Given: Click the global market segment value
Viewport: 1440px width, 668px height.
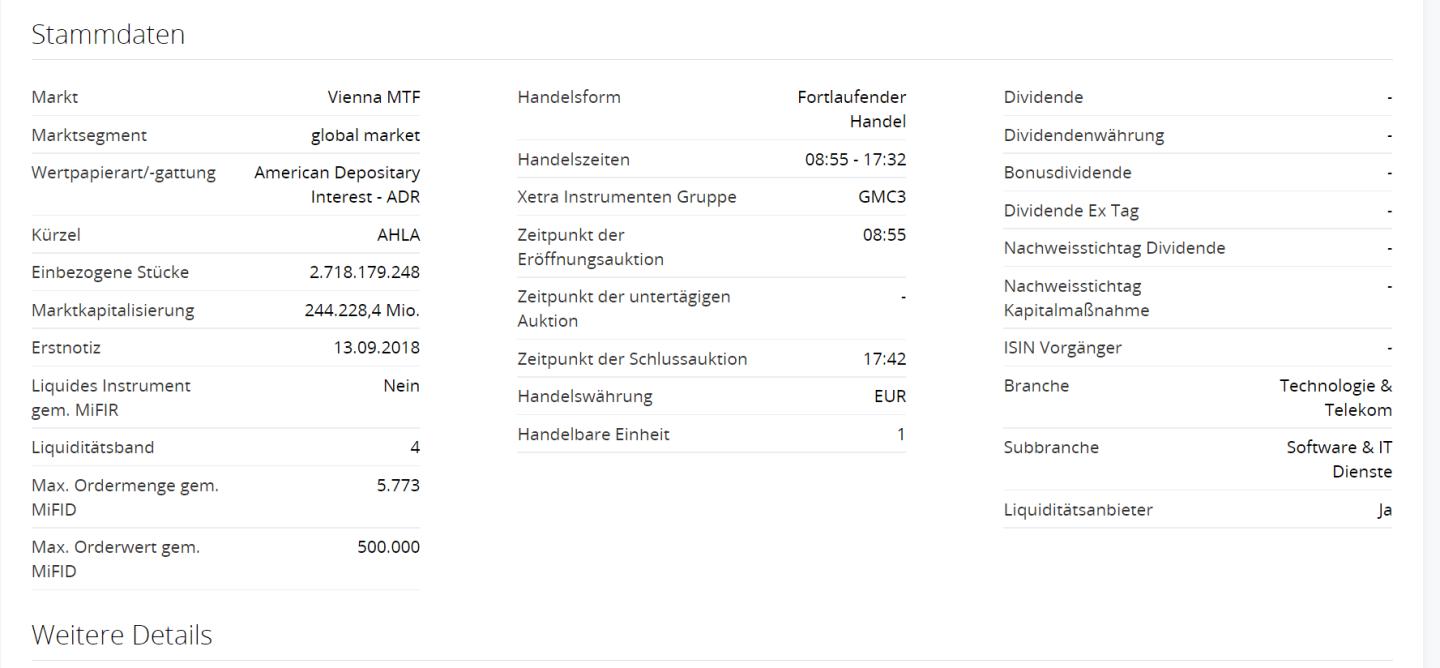Looking at the screenshot, I should [x=365, y=135].
